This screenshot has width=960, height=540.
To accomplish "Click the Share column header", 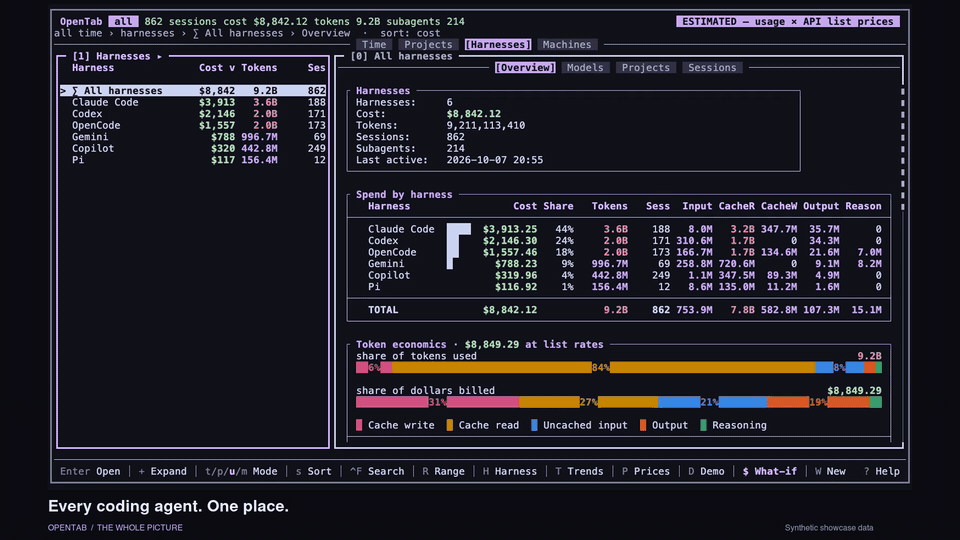I will point(558,206).
